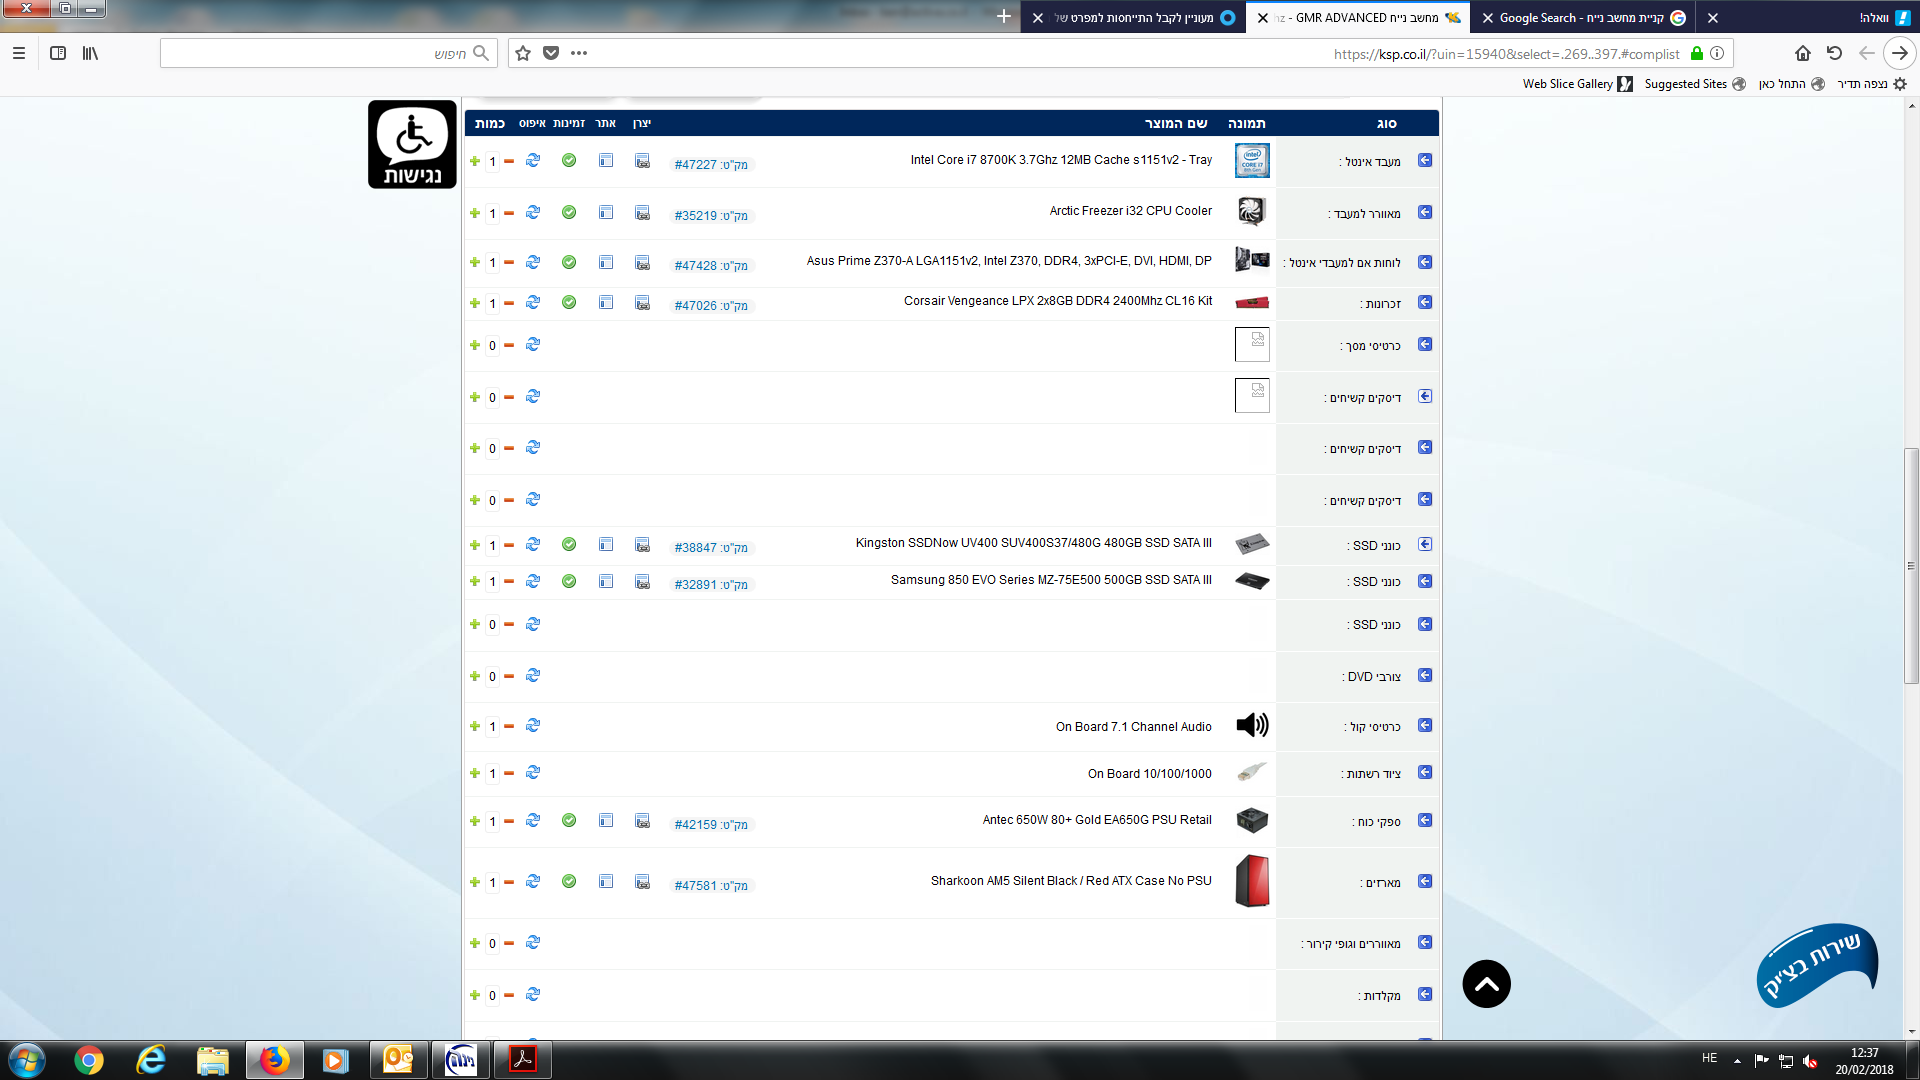Expand the Intel processor (מעבד אינטל) category
Image resolution: width=1920 pixels, height=1080 pixels.
[x=1425, y=161]
